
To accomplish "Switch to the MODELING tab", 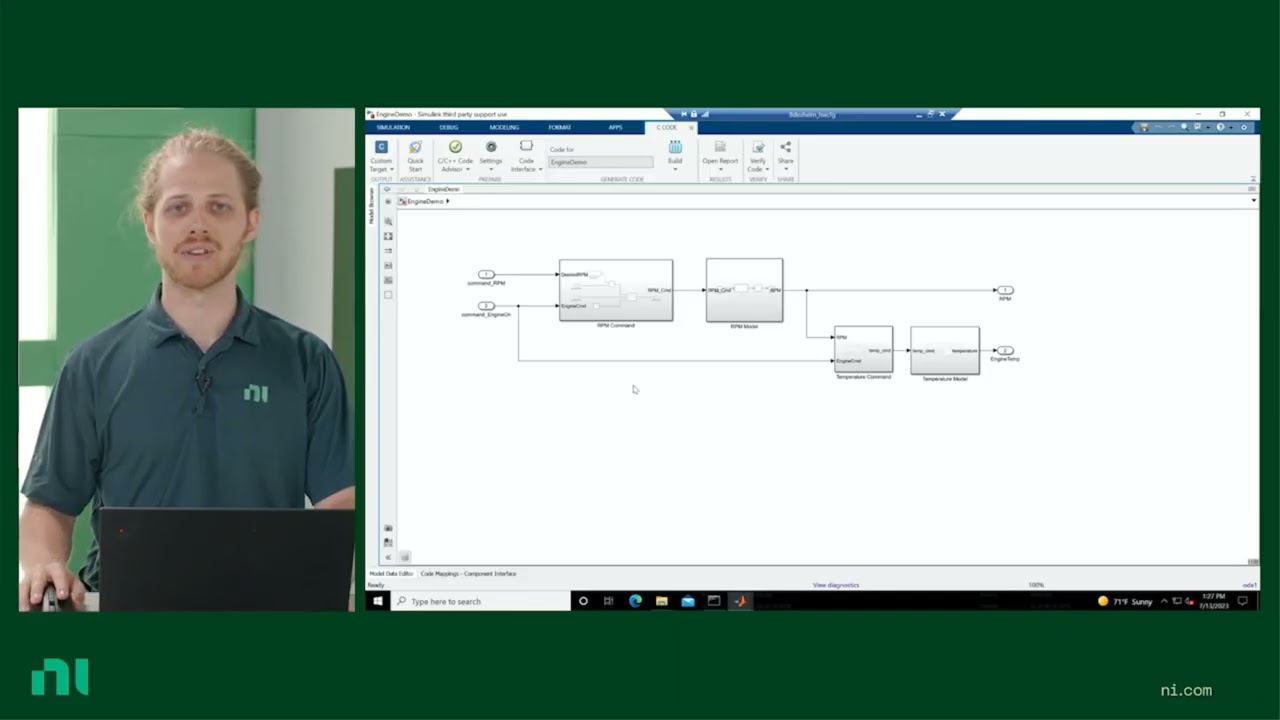I will [x=504, y=127].
